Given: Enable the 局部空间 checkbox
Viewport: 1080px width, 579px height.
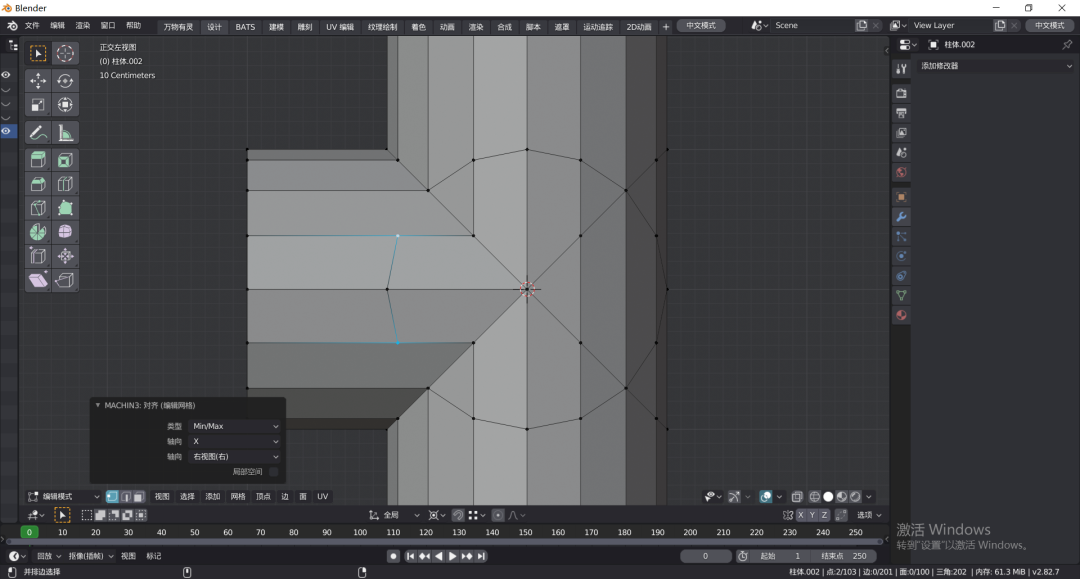Looking at the screenshot, I should [273, 471].
